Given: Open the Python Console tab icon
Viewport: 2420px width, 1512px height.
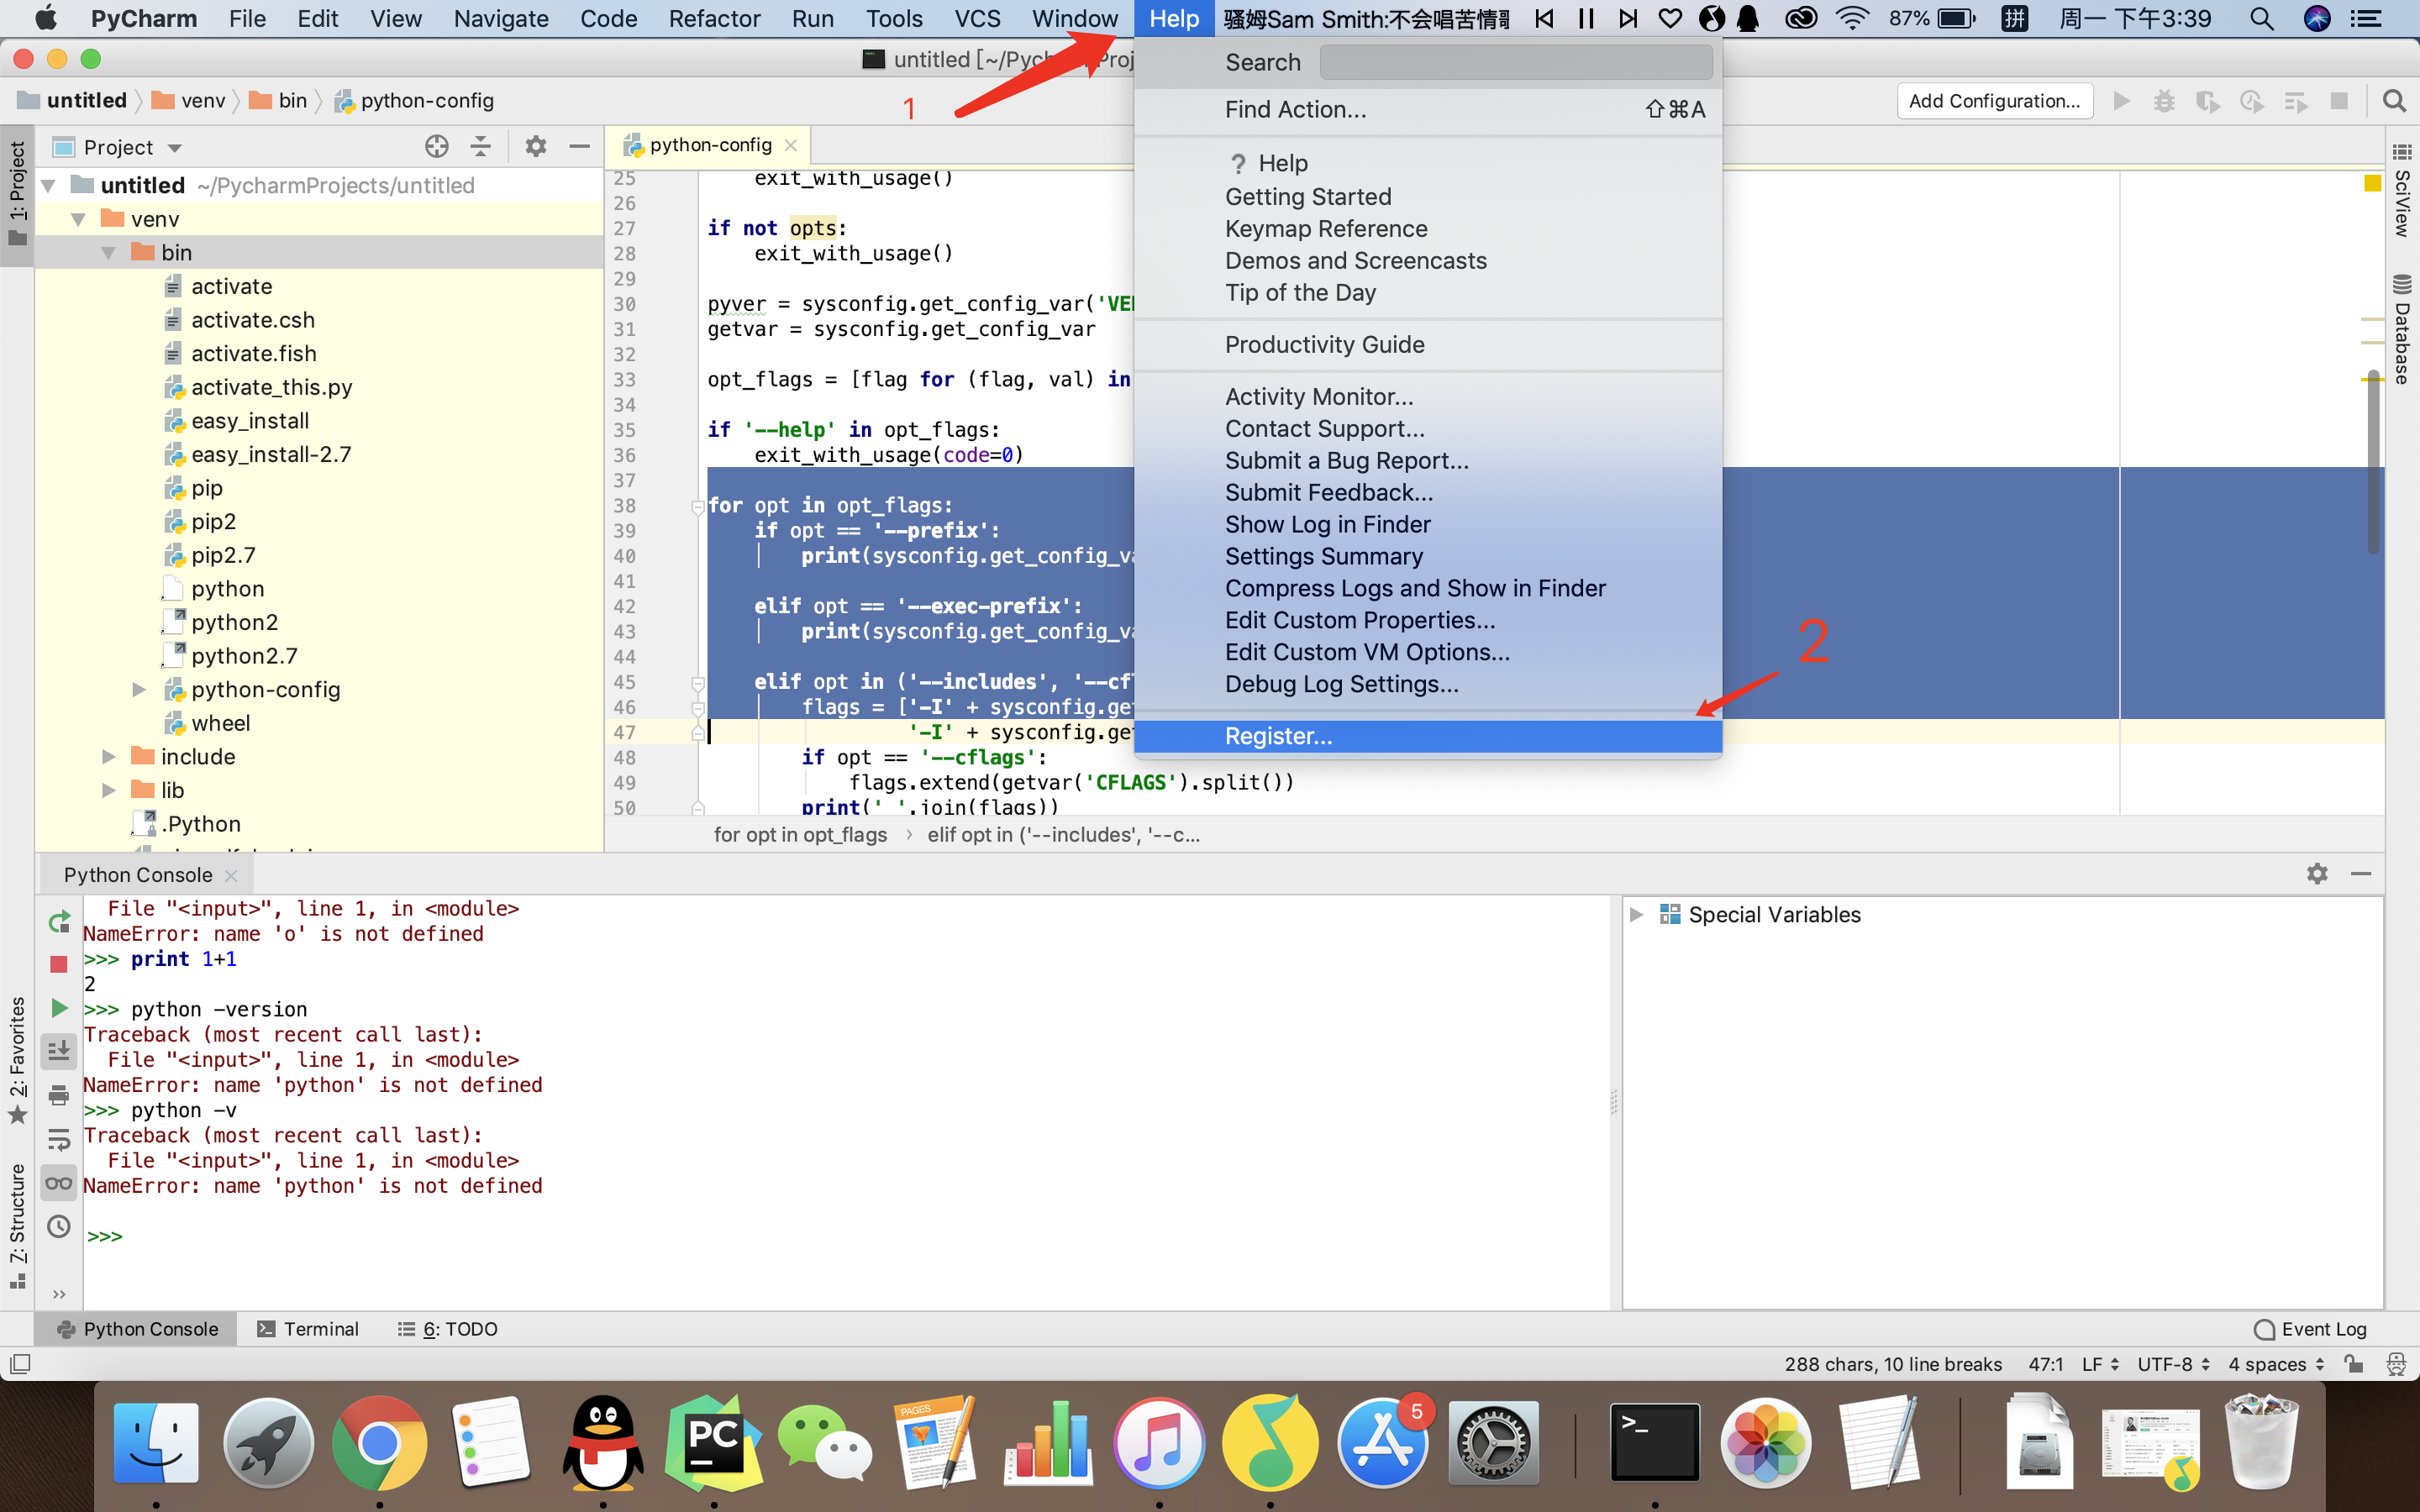Looking at the screenshot, I should 68,1329.
